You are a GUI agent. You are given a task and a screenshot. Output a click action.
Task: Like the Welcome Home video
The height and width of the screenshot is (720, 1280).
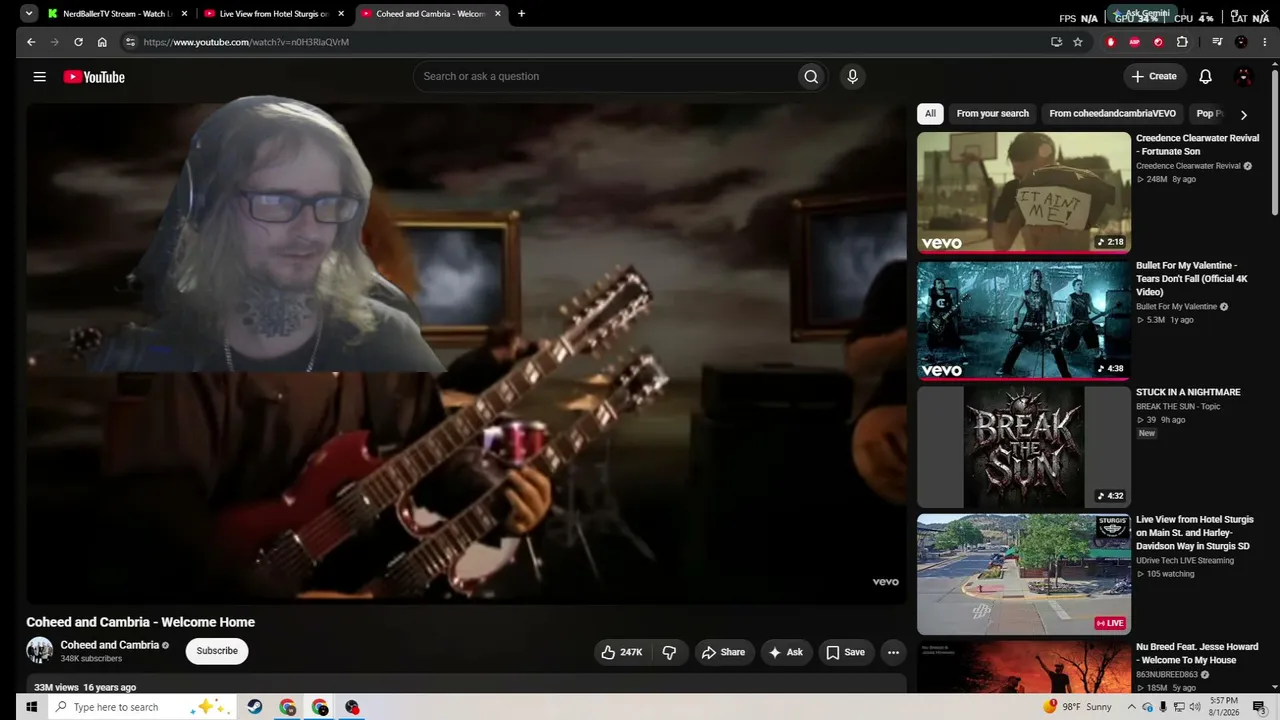tap(621, 652)
